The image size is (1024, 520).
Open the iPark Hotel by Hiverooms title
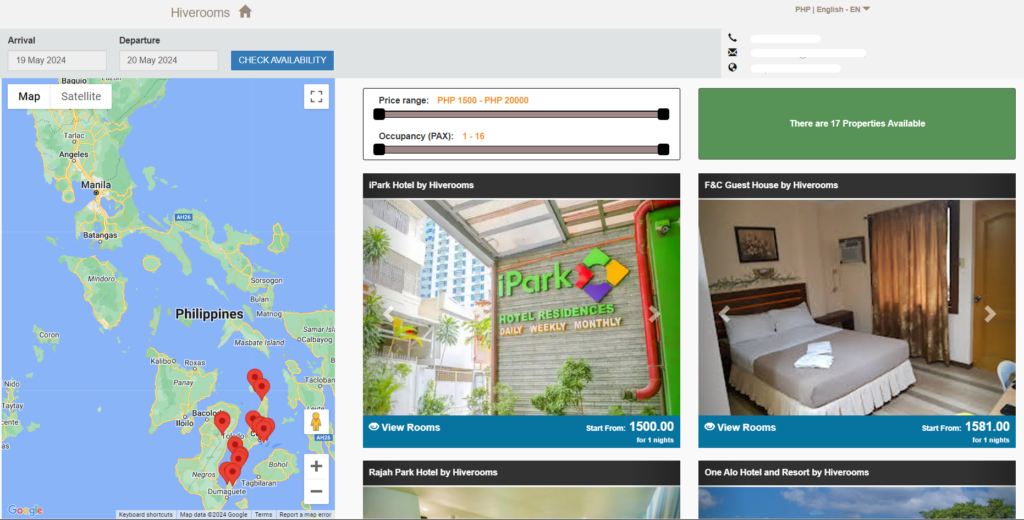tap(421, 185)
